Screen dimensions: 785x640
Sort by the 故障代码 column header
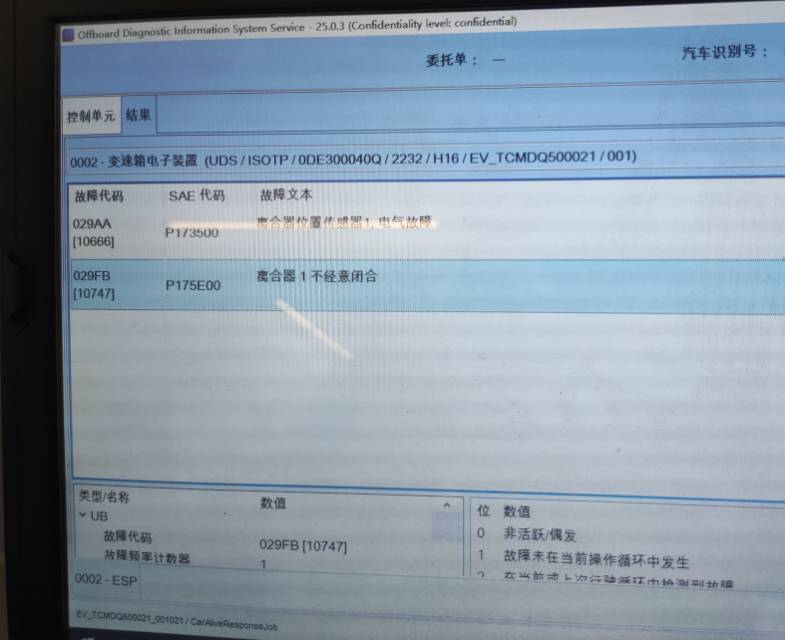pos(96,195)
